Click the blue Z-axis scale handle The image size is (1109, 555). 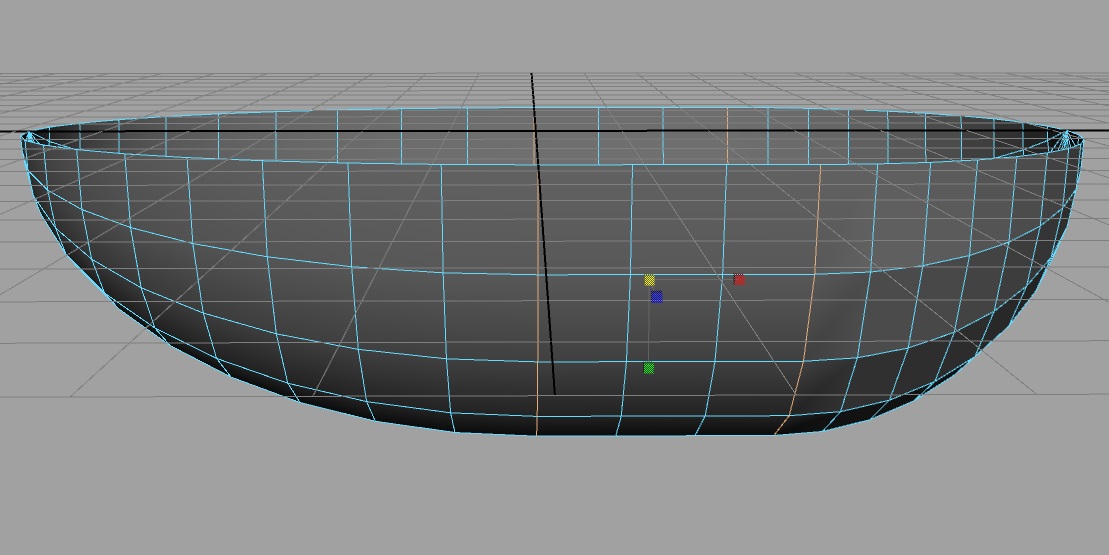coord(656,297)
